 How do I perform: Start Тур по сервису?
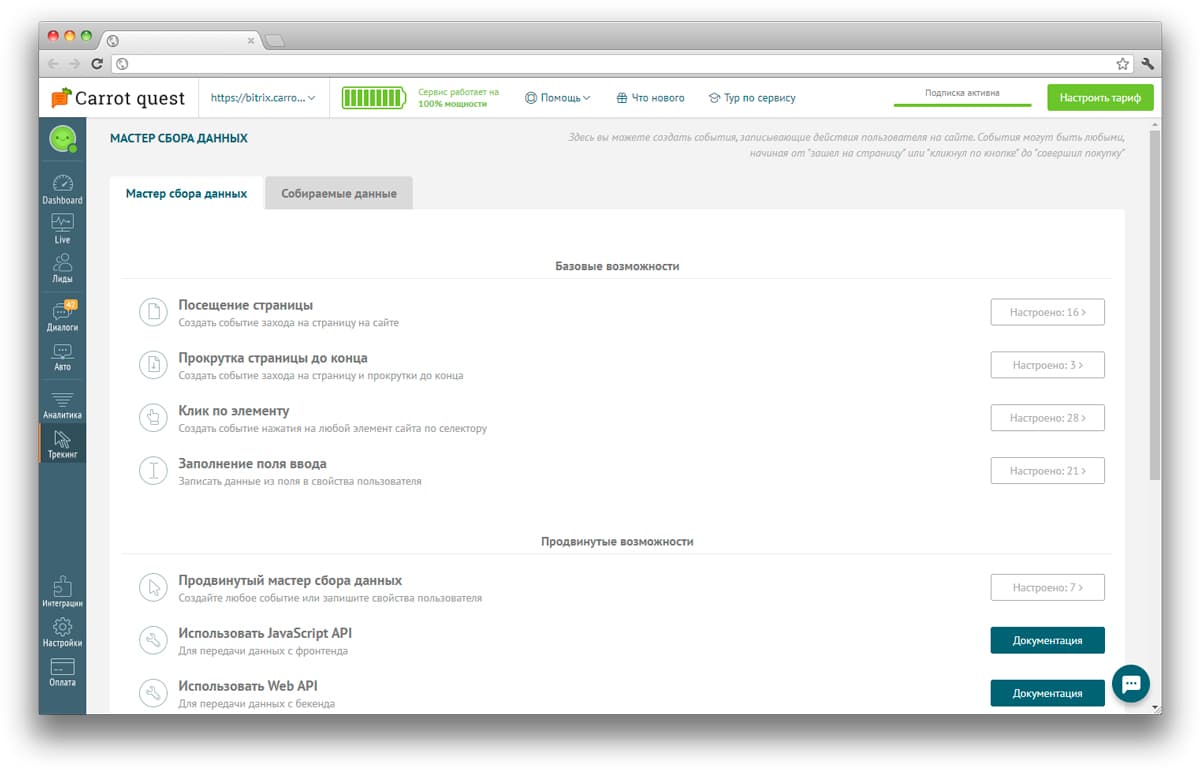tap(752, 98)
